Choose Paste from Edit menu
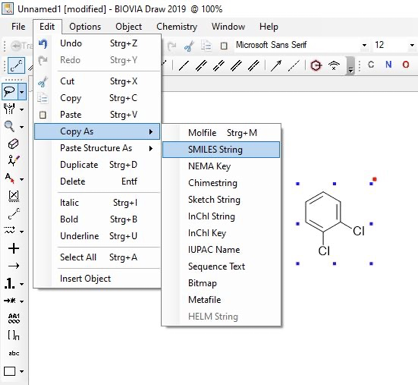The image size is (418, 386). coord(97,115)
